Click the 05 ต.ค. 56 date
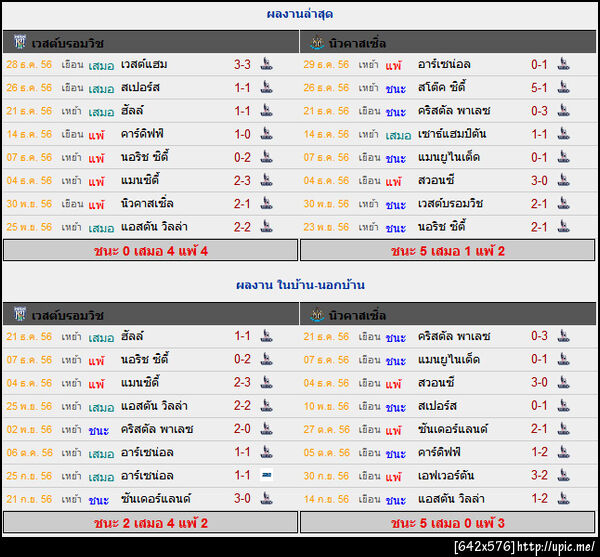The width and height of the screenshot is (600, 557). (326, 453)
